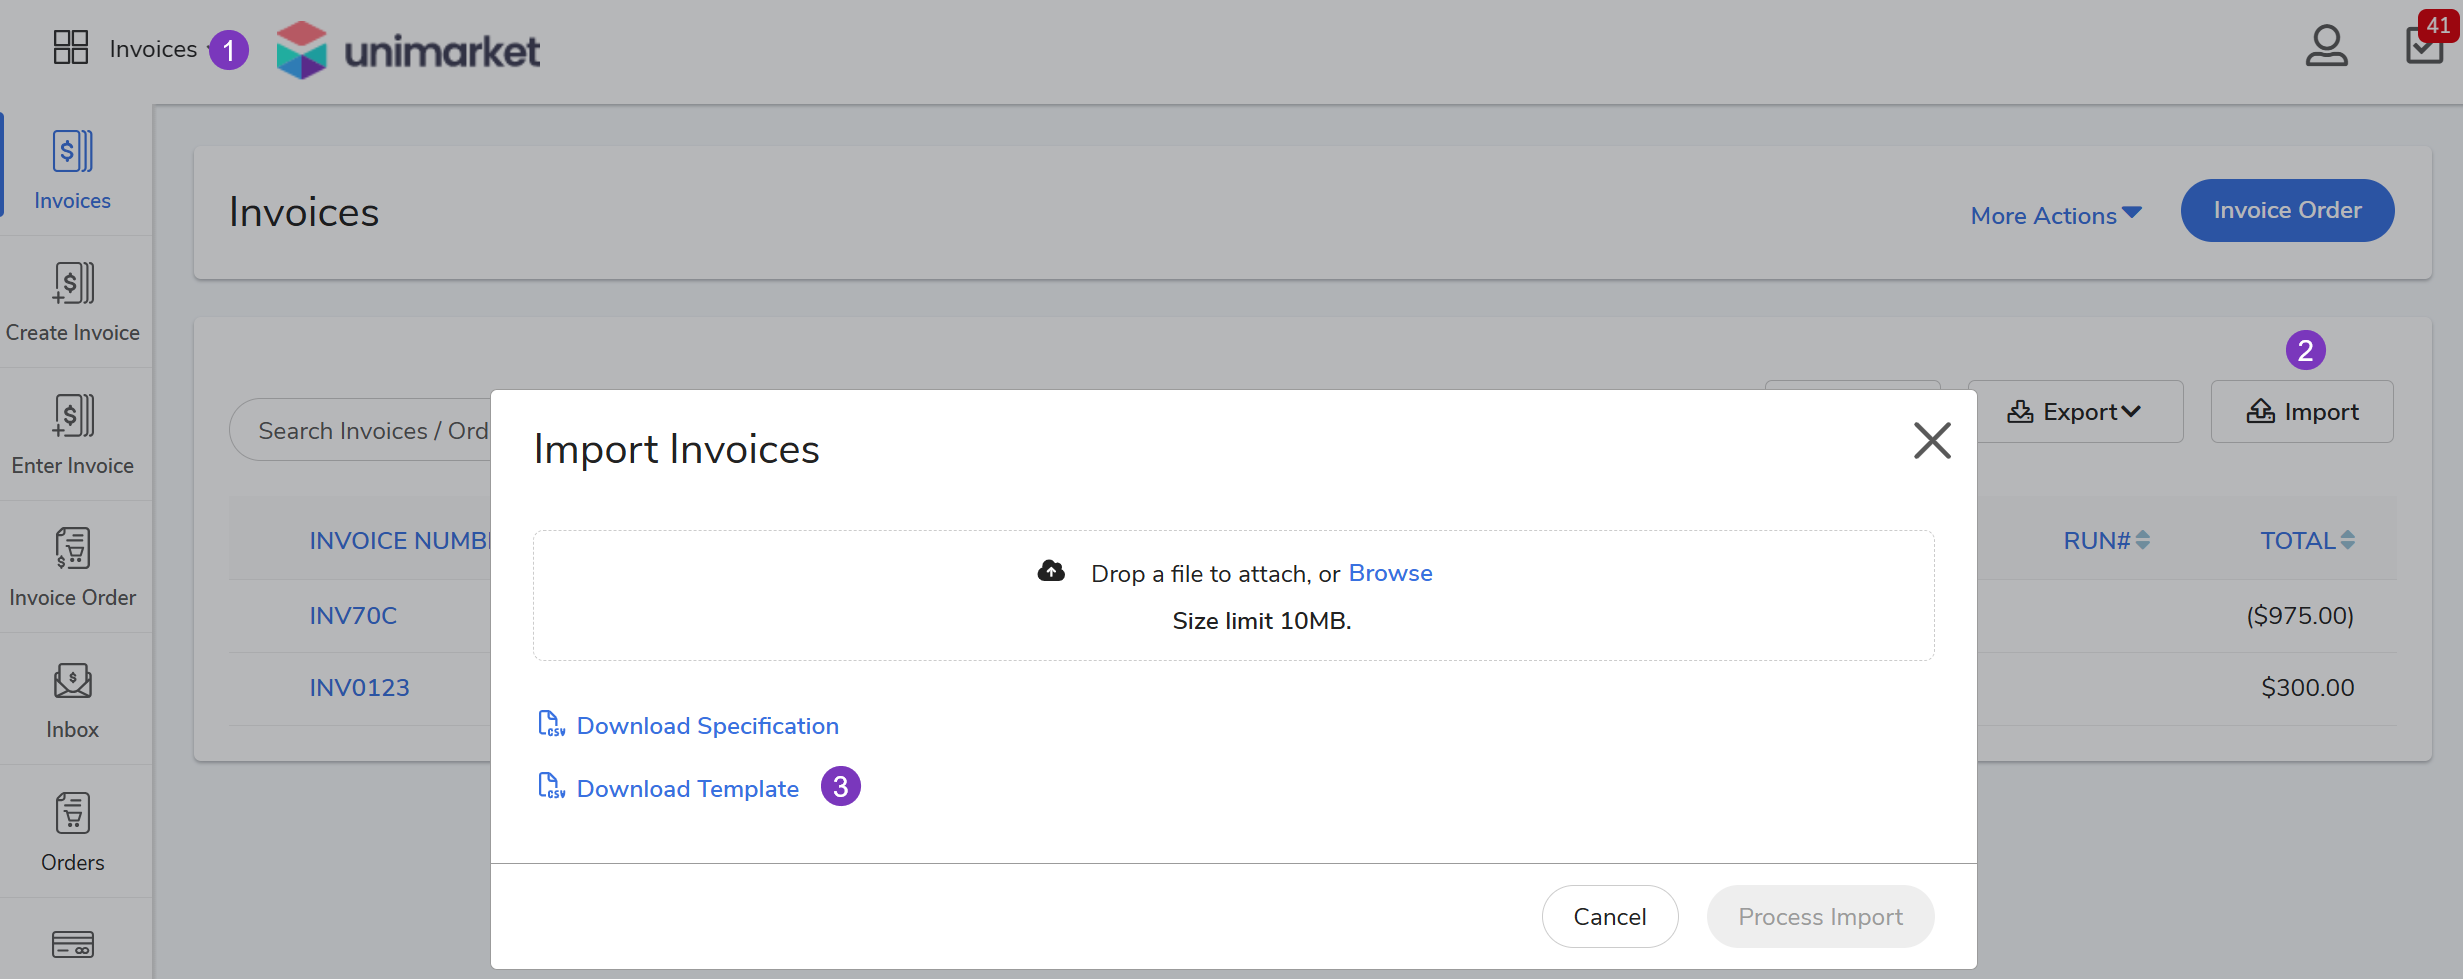Click Download Specification link
Screen dimensions: 2463x979
(707, 726)
